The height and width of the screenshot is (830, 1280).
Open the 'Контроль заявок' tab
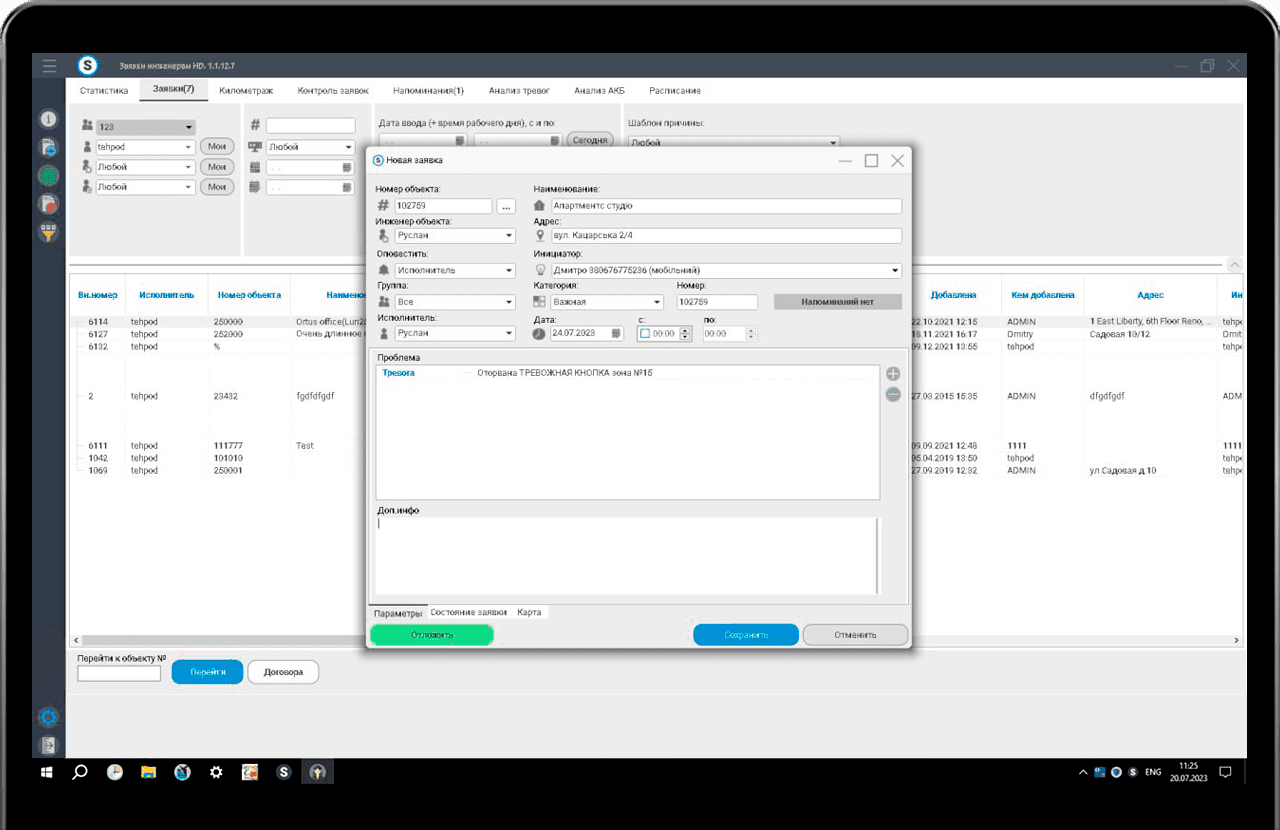(333, 90)
